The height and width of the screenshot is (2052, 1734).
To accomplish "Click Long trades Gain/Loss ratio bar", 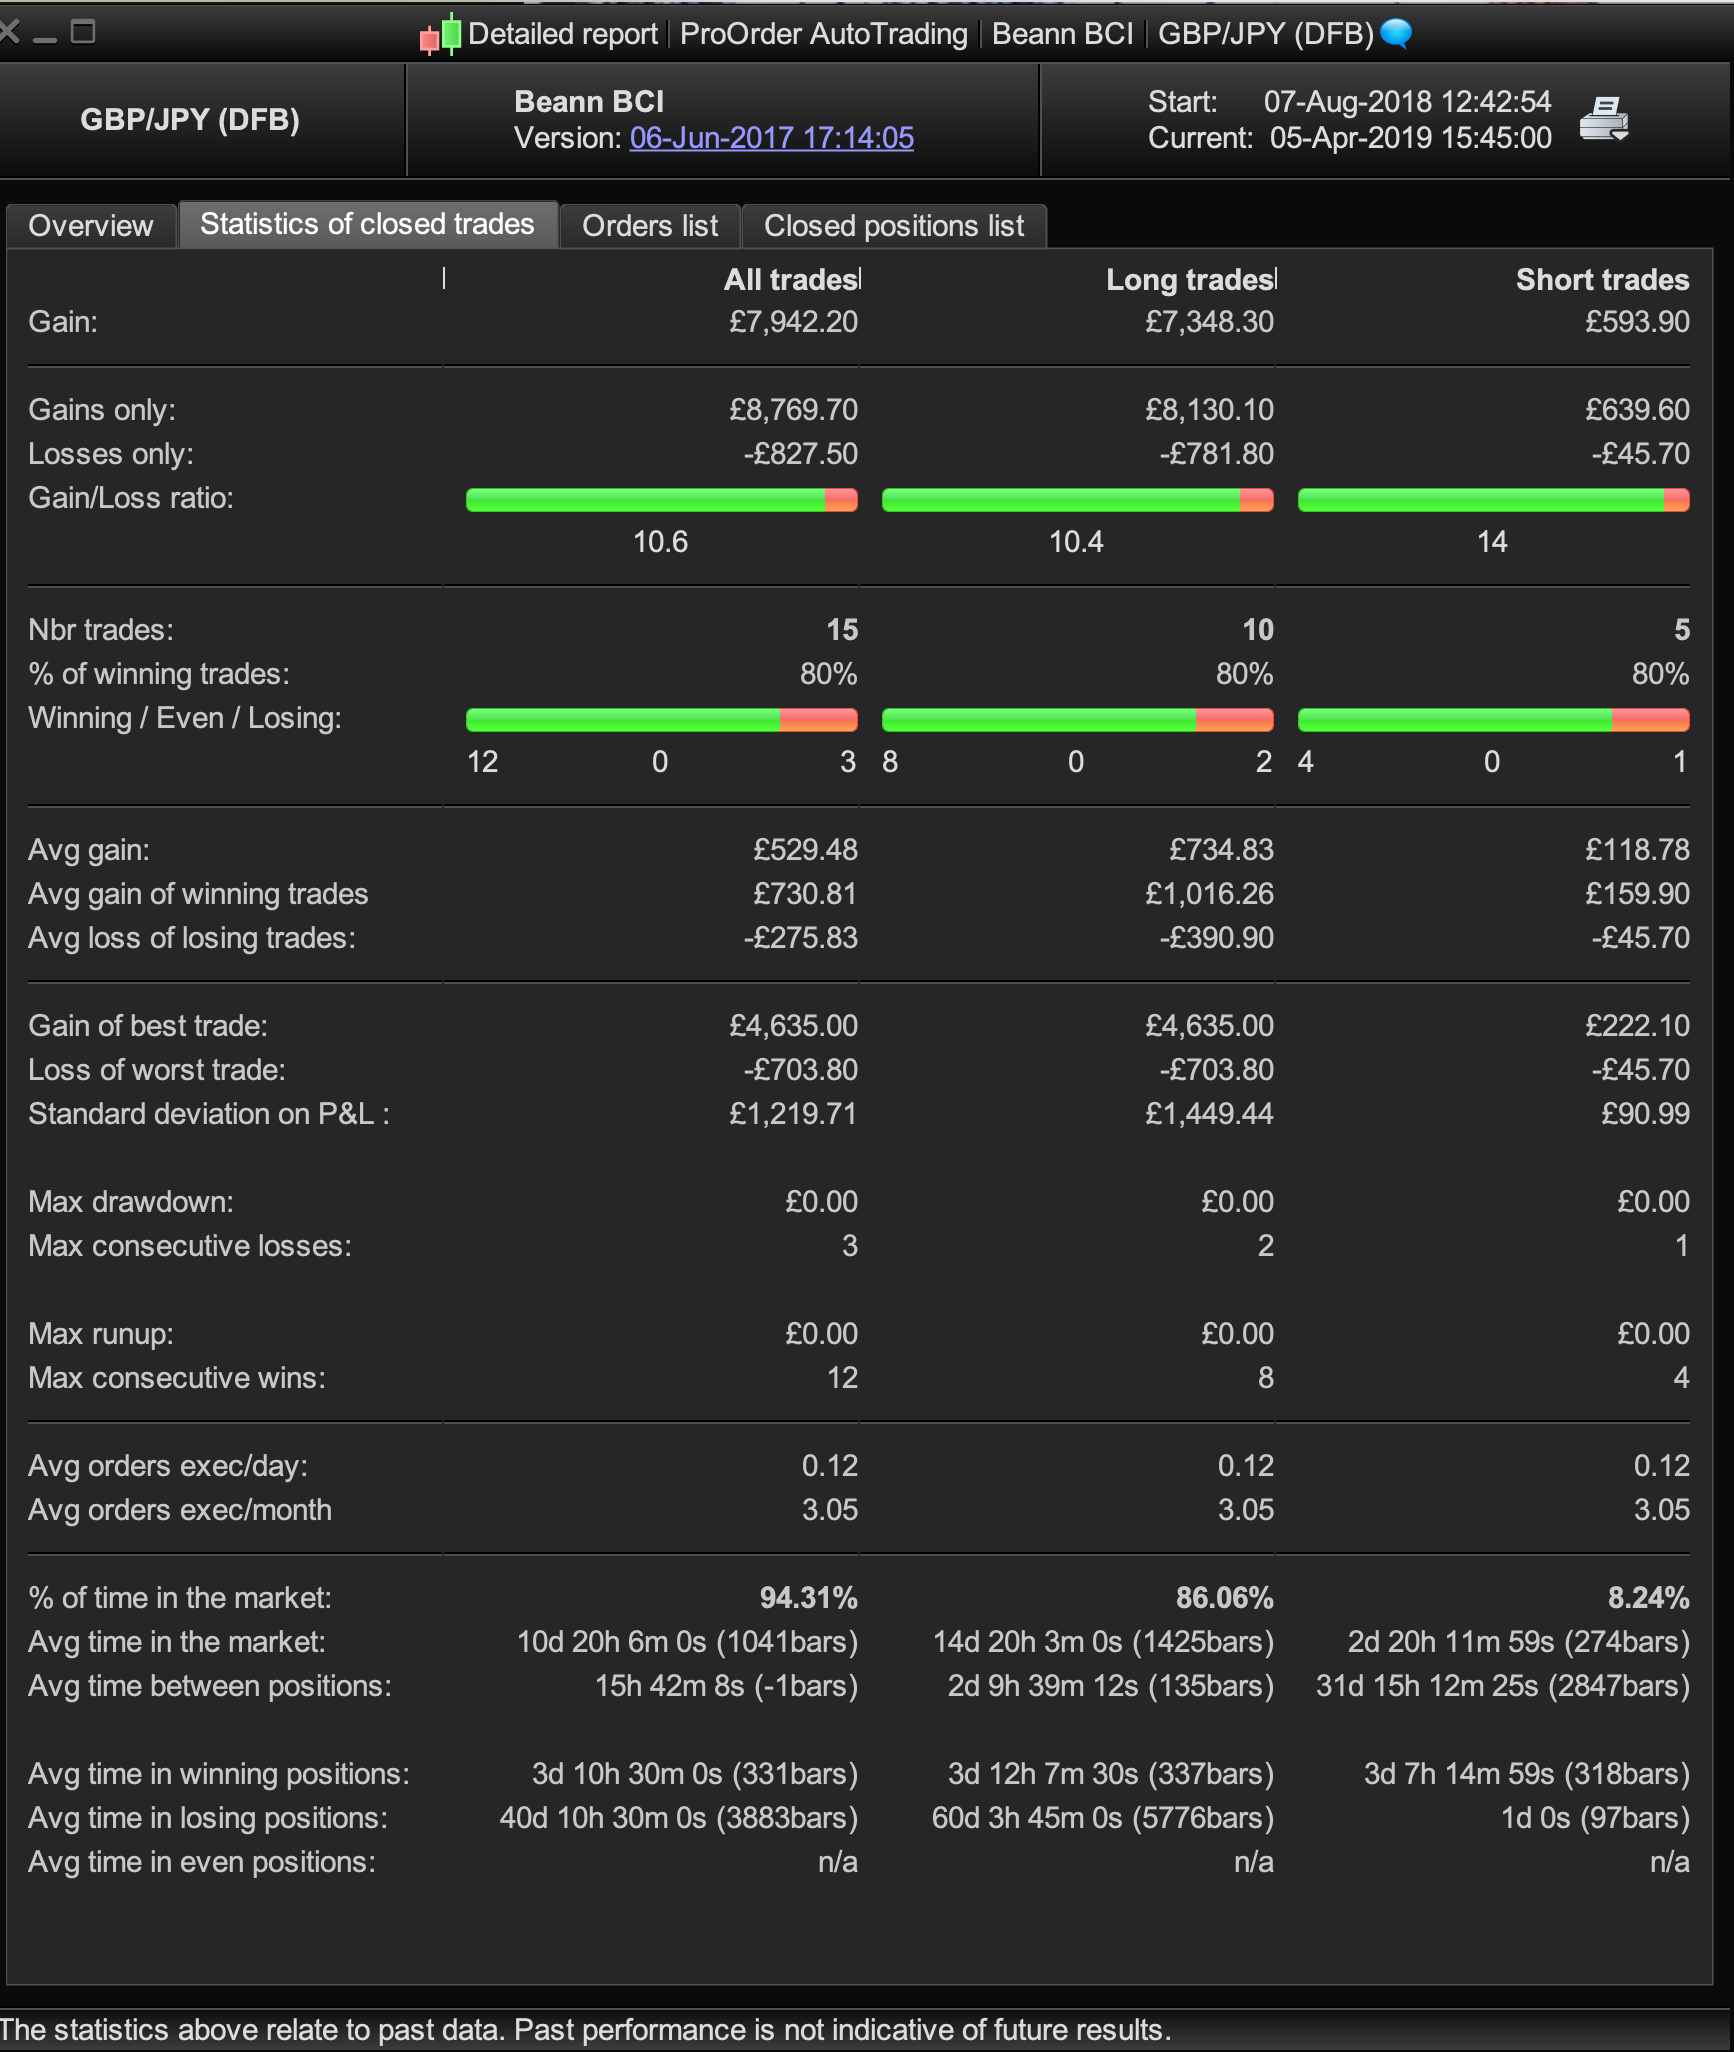I will click(1077, 500).
